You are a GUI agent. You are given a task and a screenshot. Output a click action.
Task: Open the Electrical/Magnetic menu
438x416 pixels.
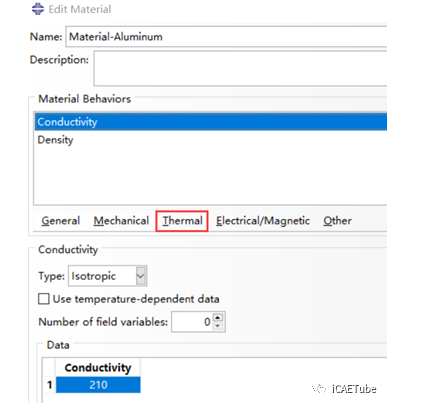pyautogui.click(x=263, y=221)
